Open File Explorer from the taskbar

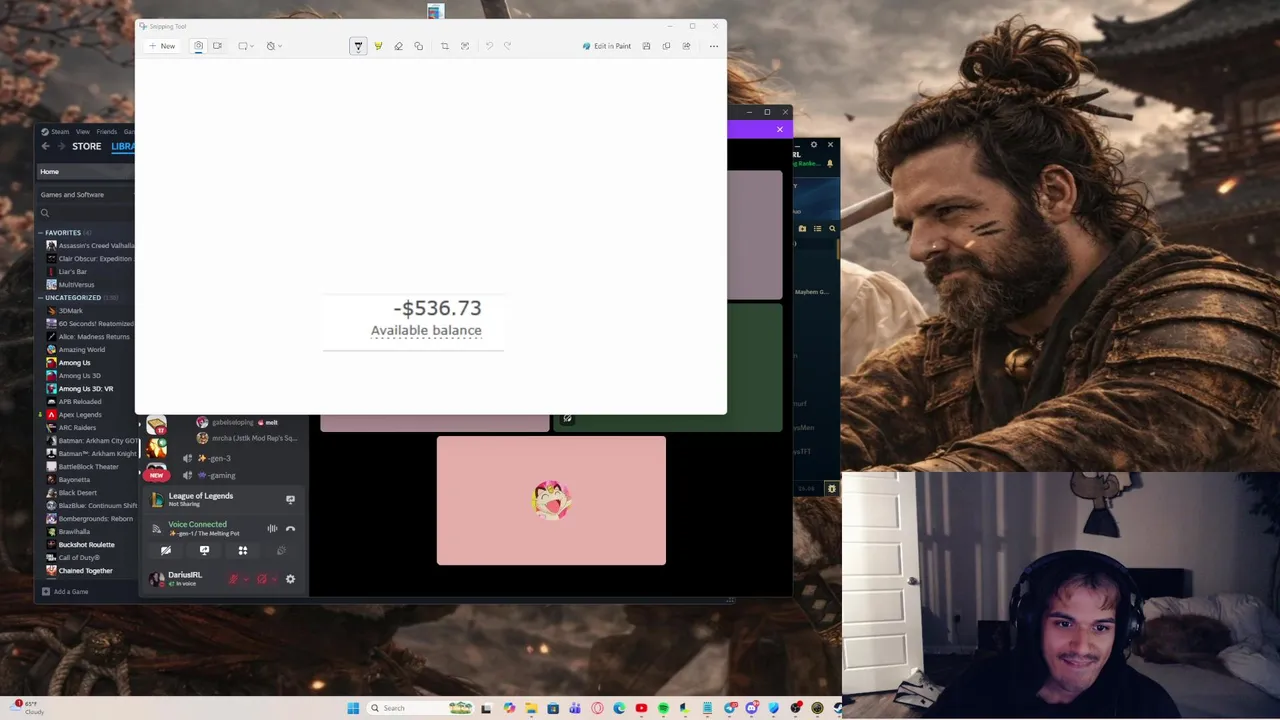coord(531,708)
